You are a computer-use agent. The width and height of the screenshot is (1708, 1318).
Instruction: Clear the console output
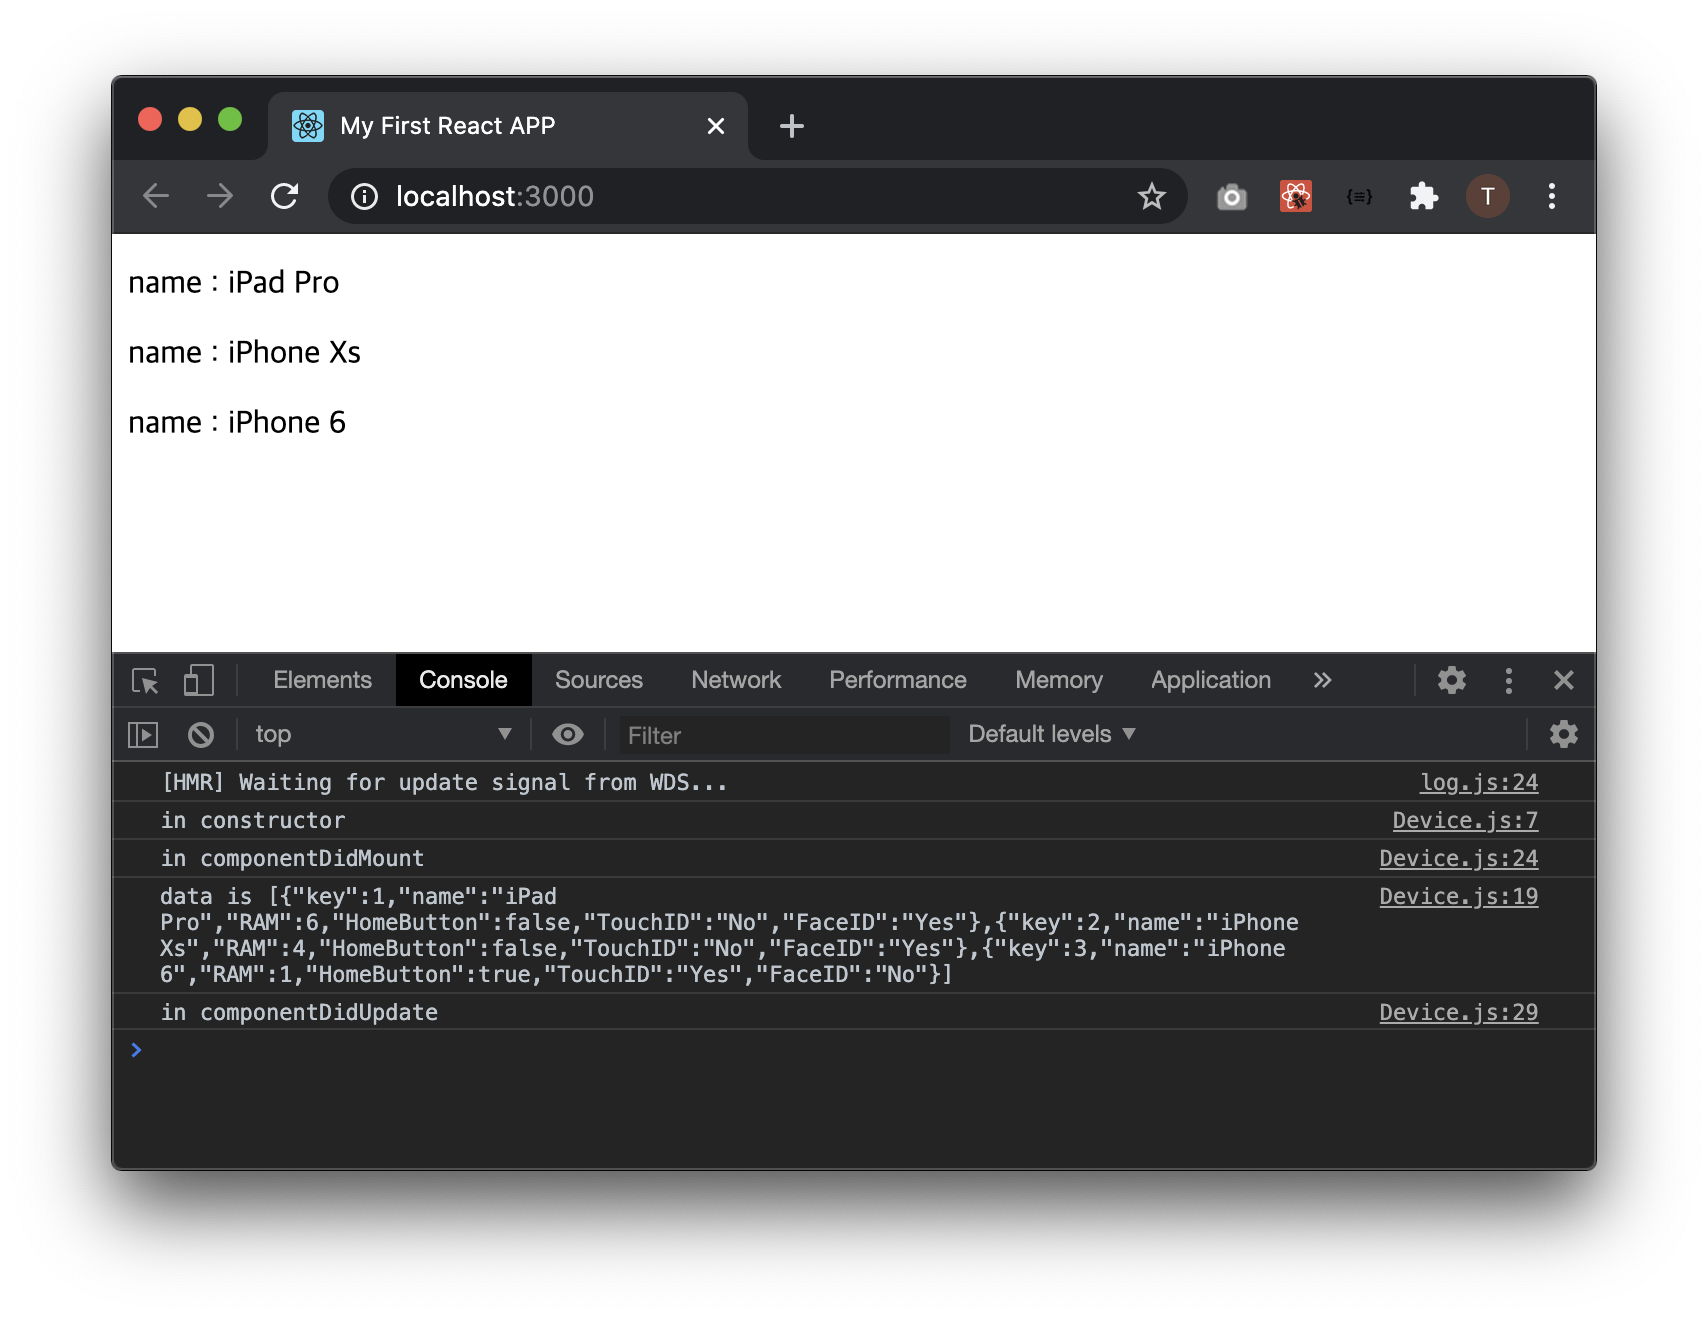201,735
